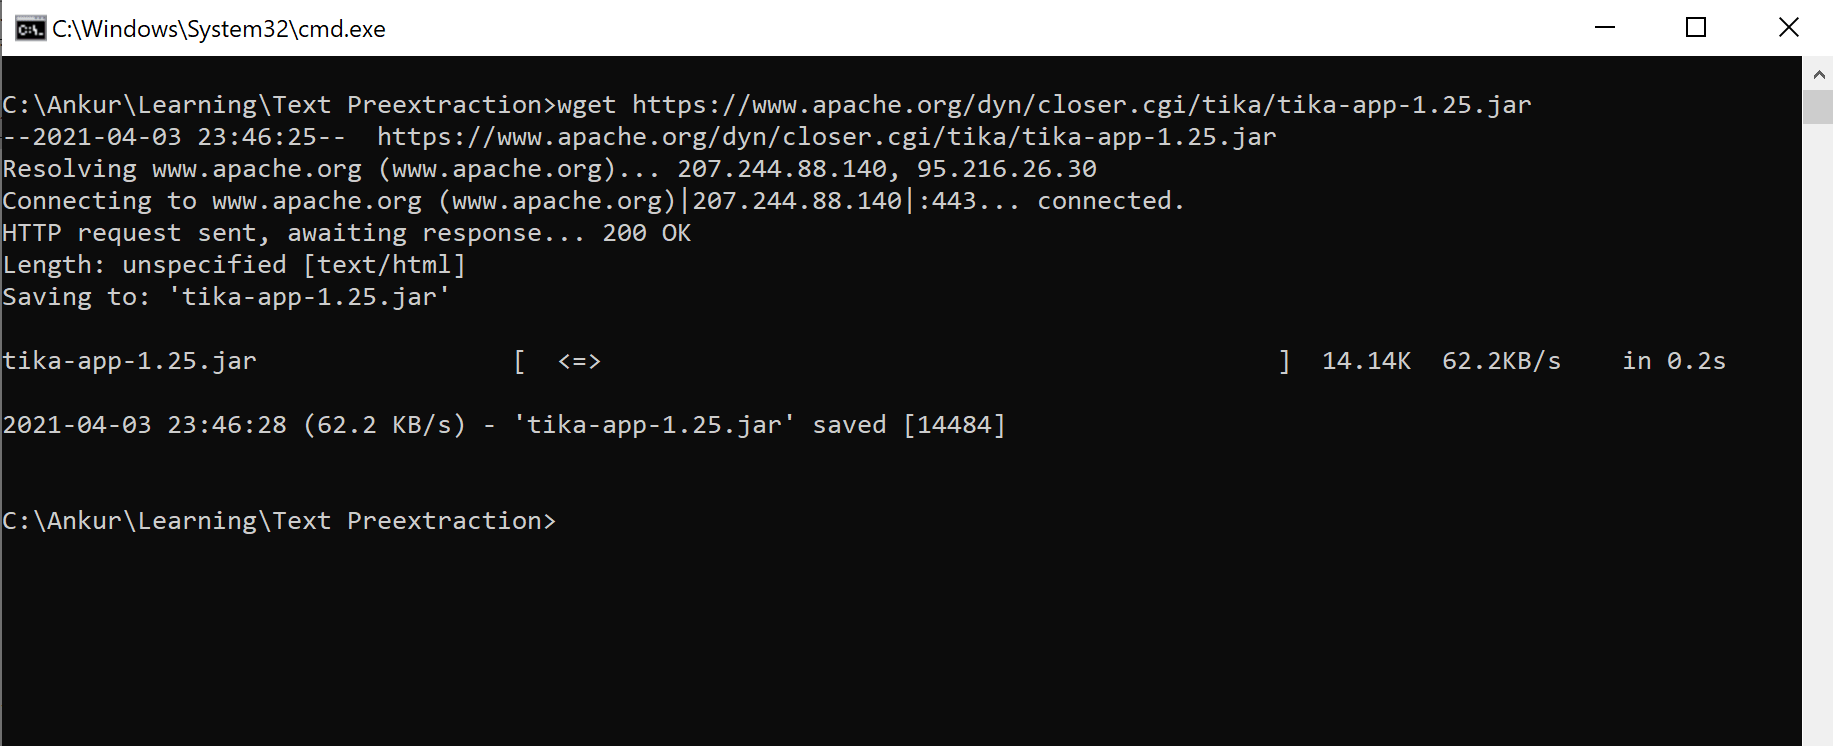Click the active command prompt line

click(280, 520)
